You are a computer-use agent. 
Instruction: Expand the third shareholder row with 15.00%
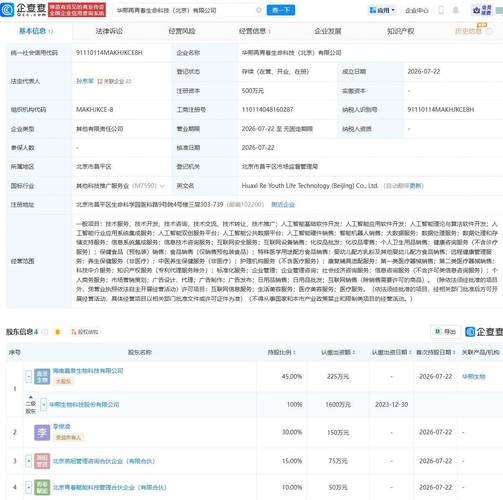coord(29,461)
